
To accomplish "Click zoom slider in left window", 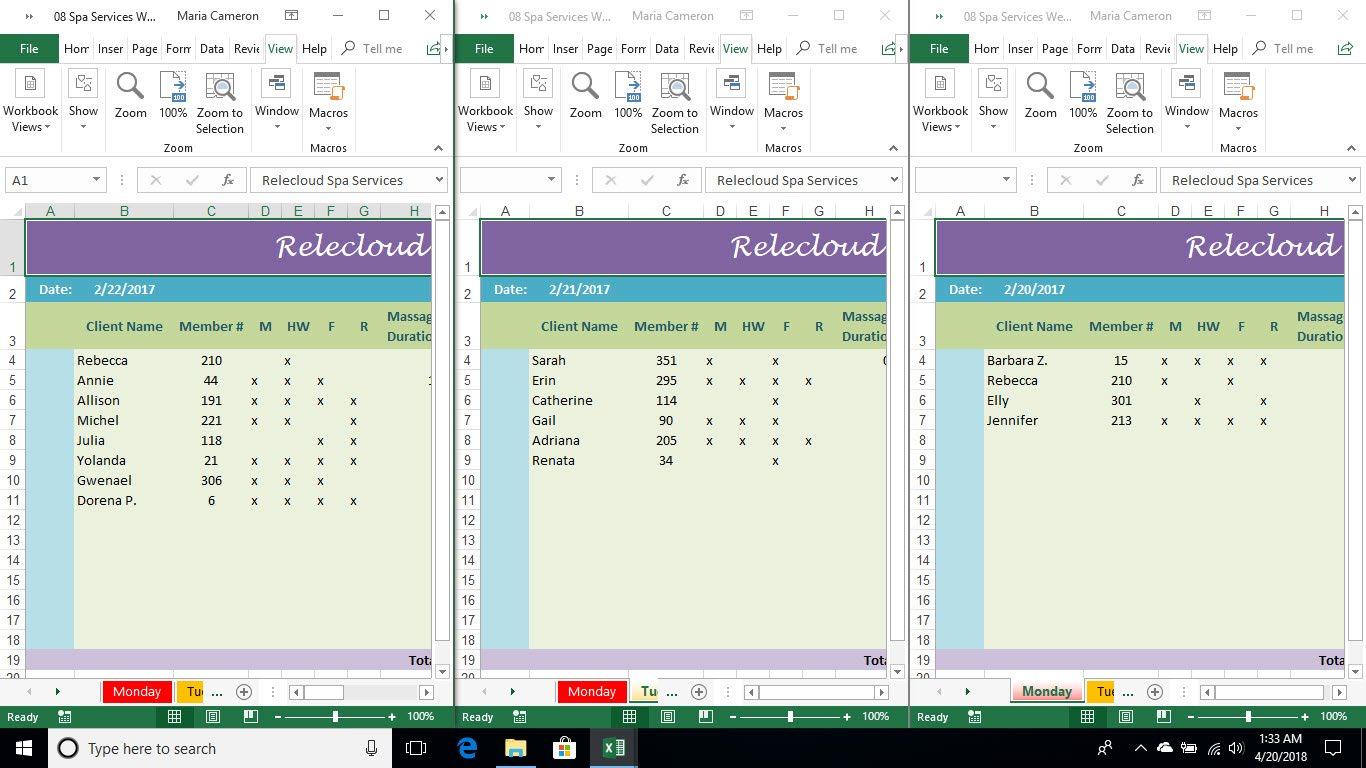I will click(x=335, y=716).
